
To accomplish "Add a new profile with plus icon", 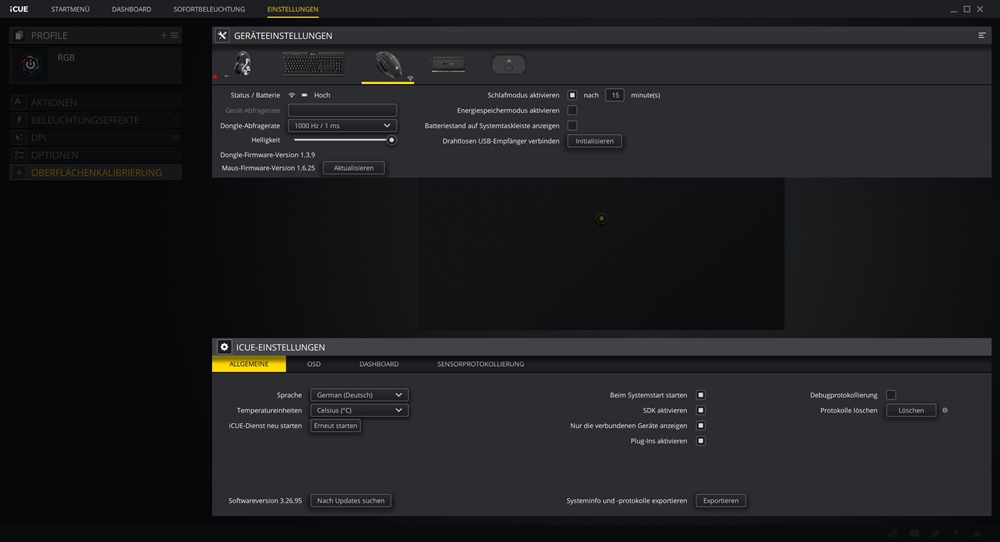I will (163, 36).
